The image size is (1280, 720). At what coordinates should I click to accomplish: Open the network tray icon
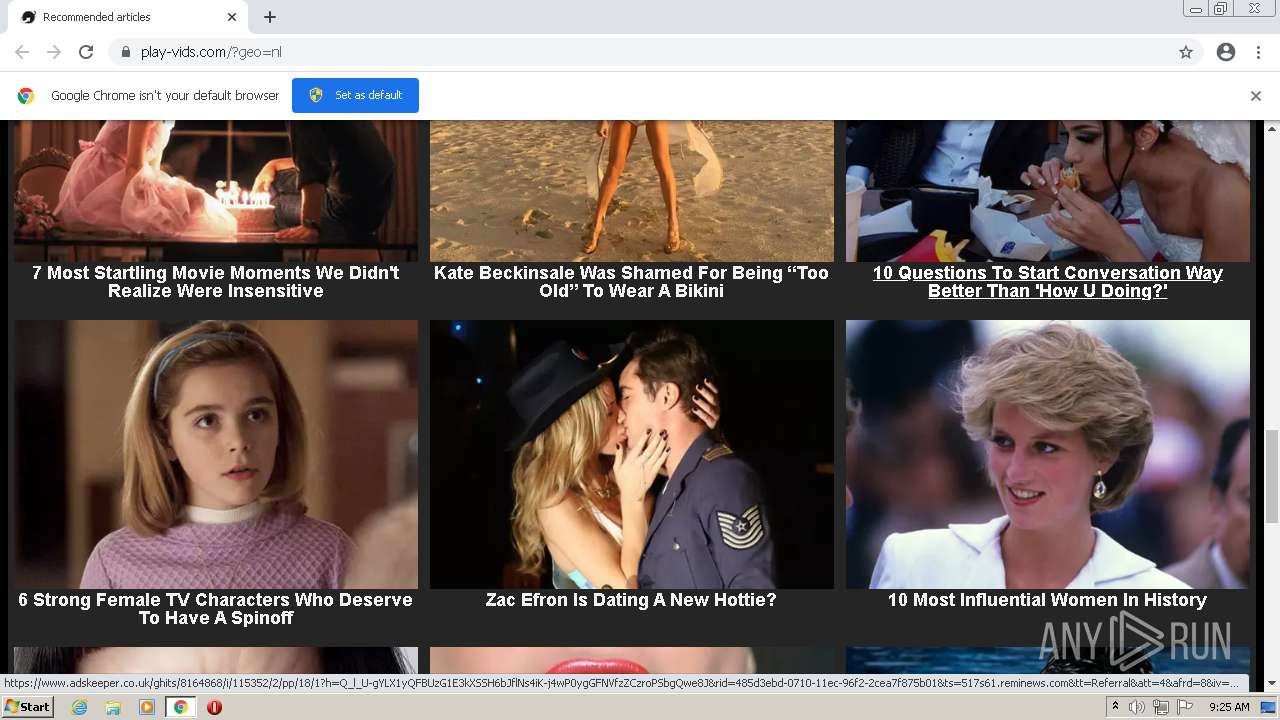coord(1161,707)
